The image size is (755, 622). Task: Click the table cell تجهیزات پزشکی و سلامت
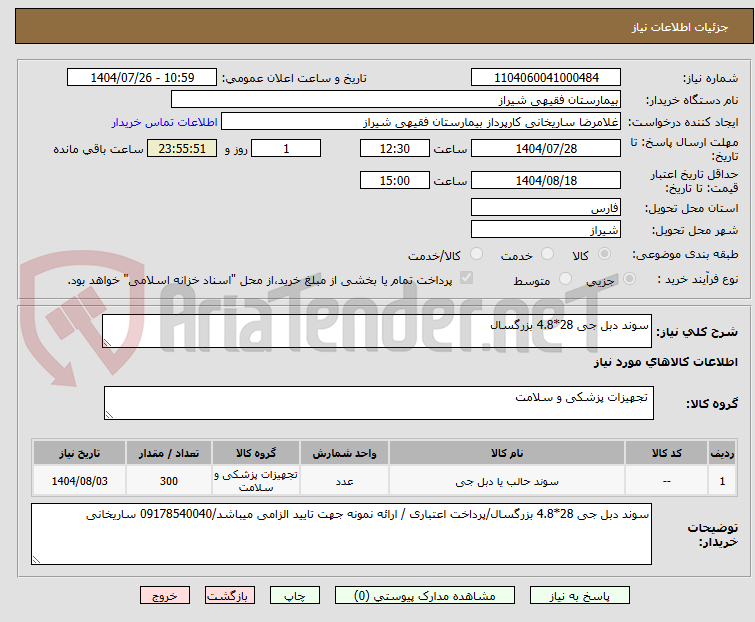click(256, 481)
